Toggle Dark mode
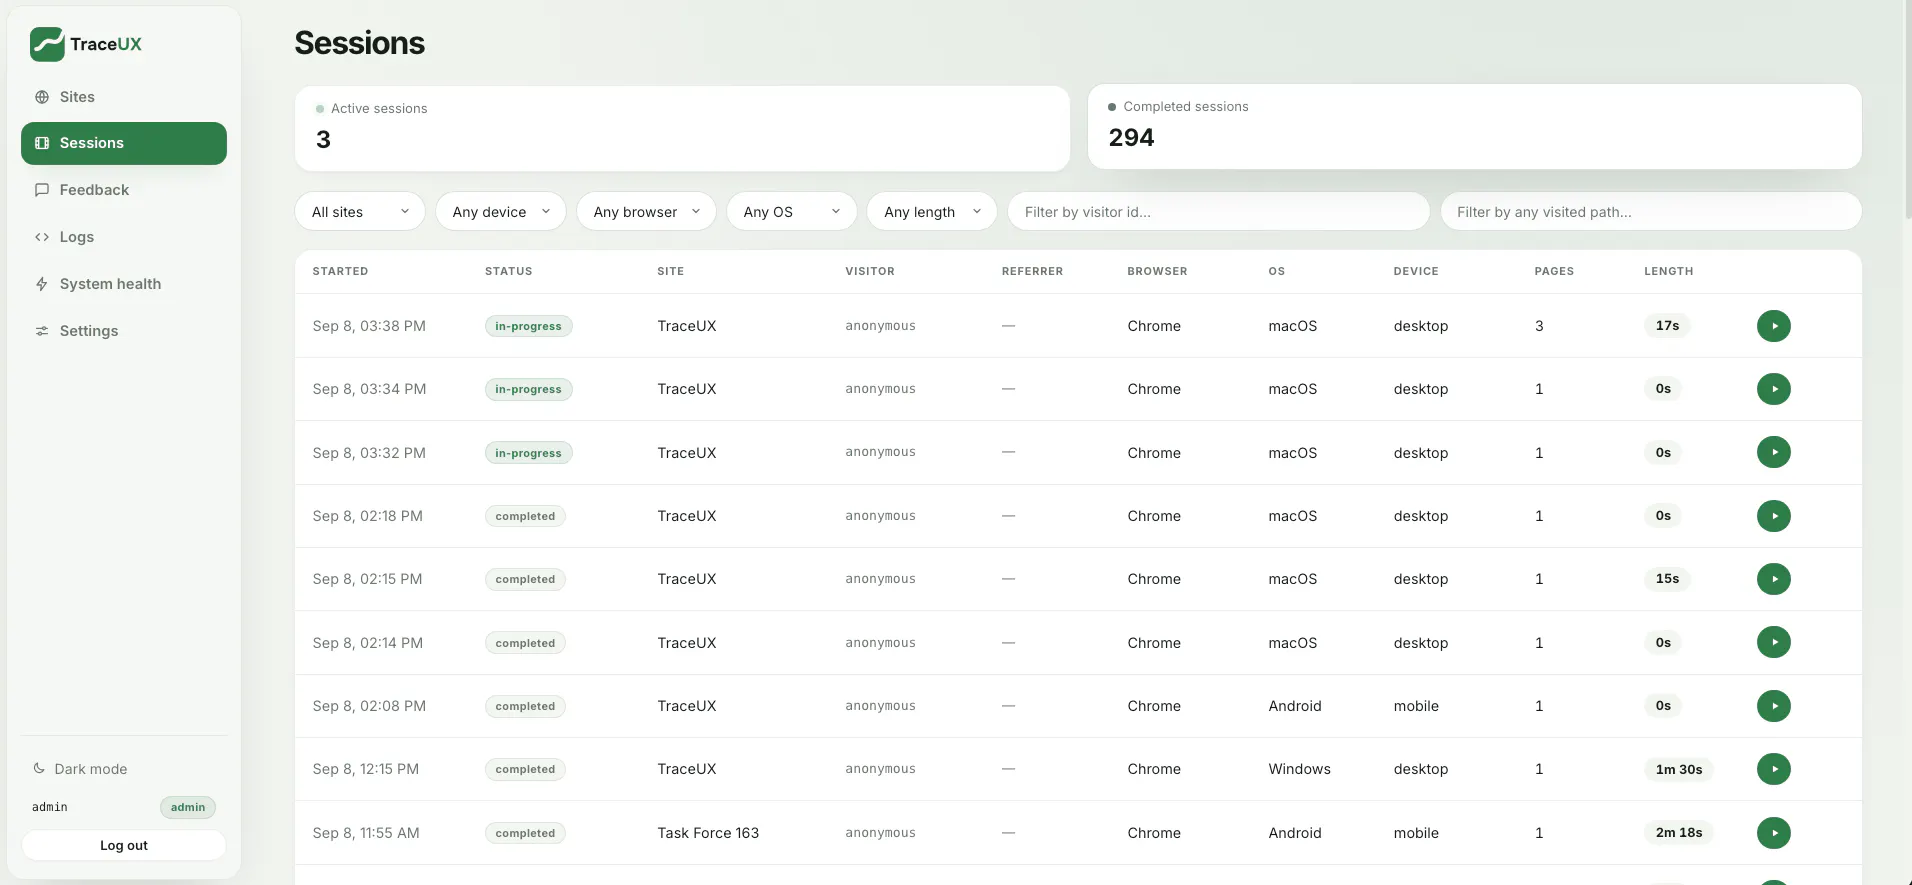The image size is (1912, 885). [x=80, y=769]
